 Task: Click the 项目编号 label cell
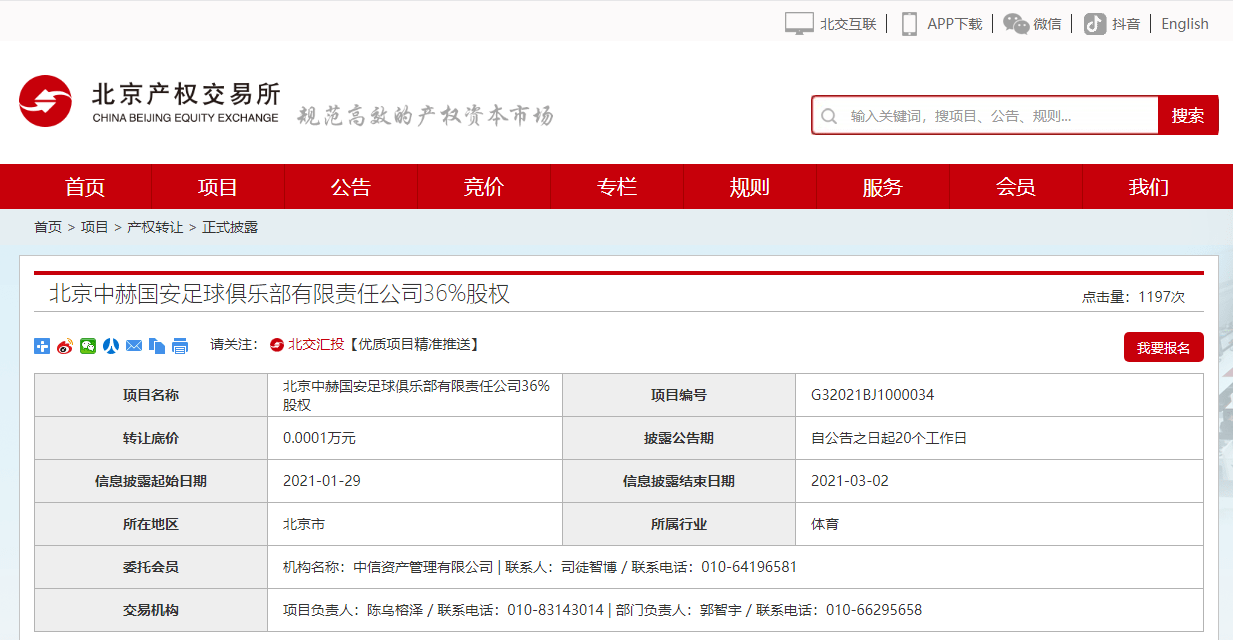coord(679,395)
